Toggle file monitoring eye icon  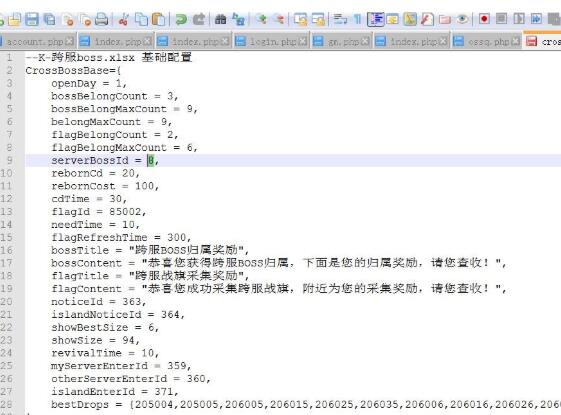[x=462, y=19]
